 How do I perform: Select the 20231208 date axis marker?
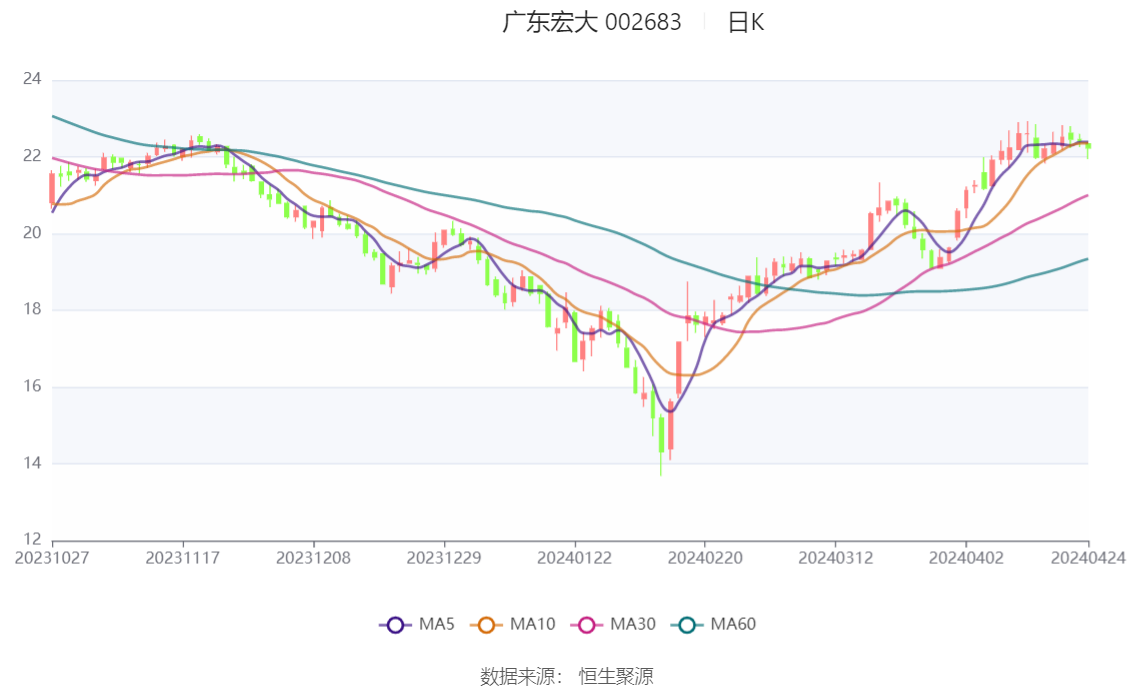pos(313,558)
